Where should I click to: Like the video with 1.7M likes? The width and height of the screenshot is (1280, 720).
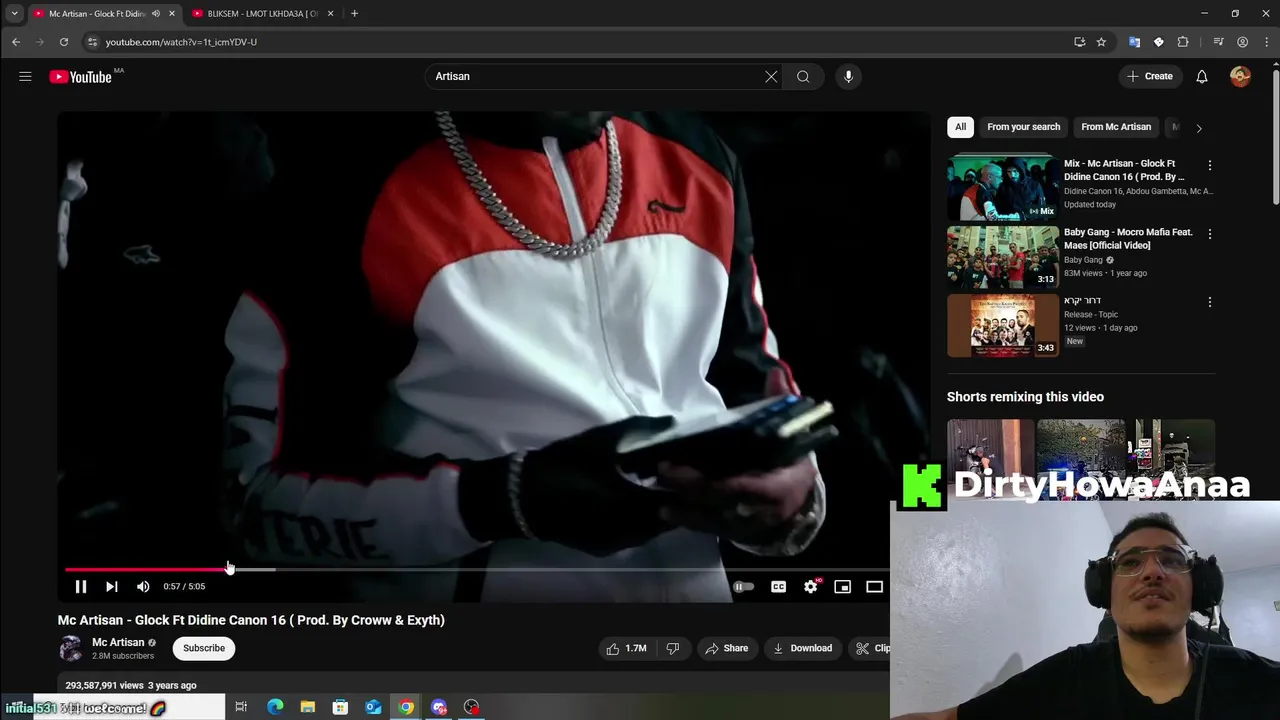pos(626,648)
